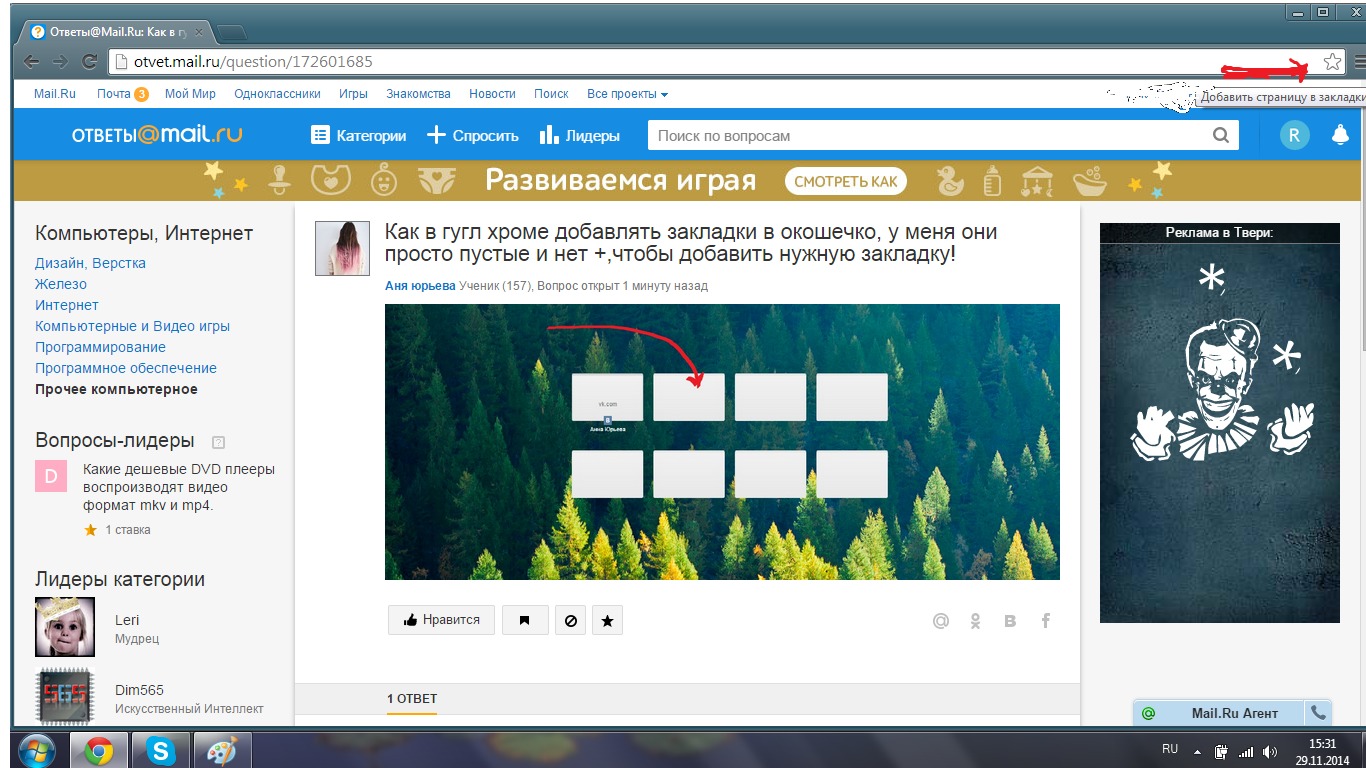
Task: Select Прочее компьютерное category
Action: pos(116,389)
